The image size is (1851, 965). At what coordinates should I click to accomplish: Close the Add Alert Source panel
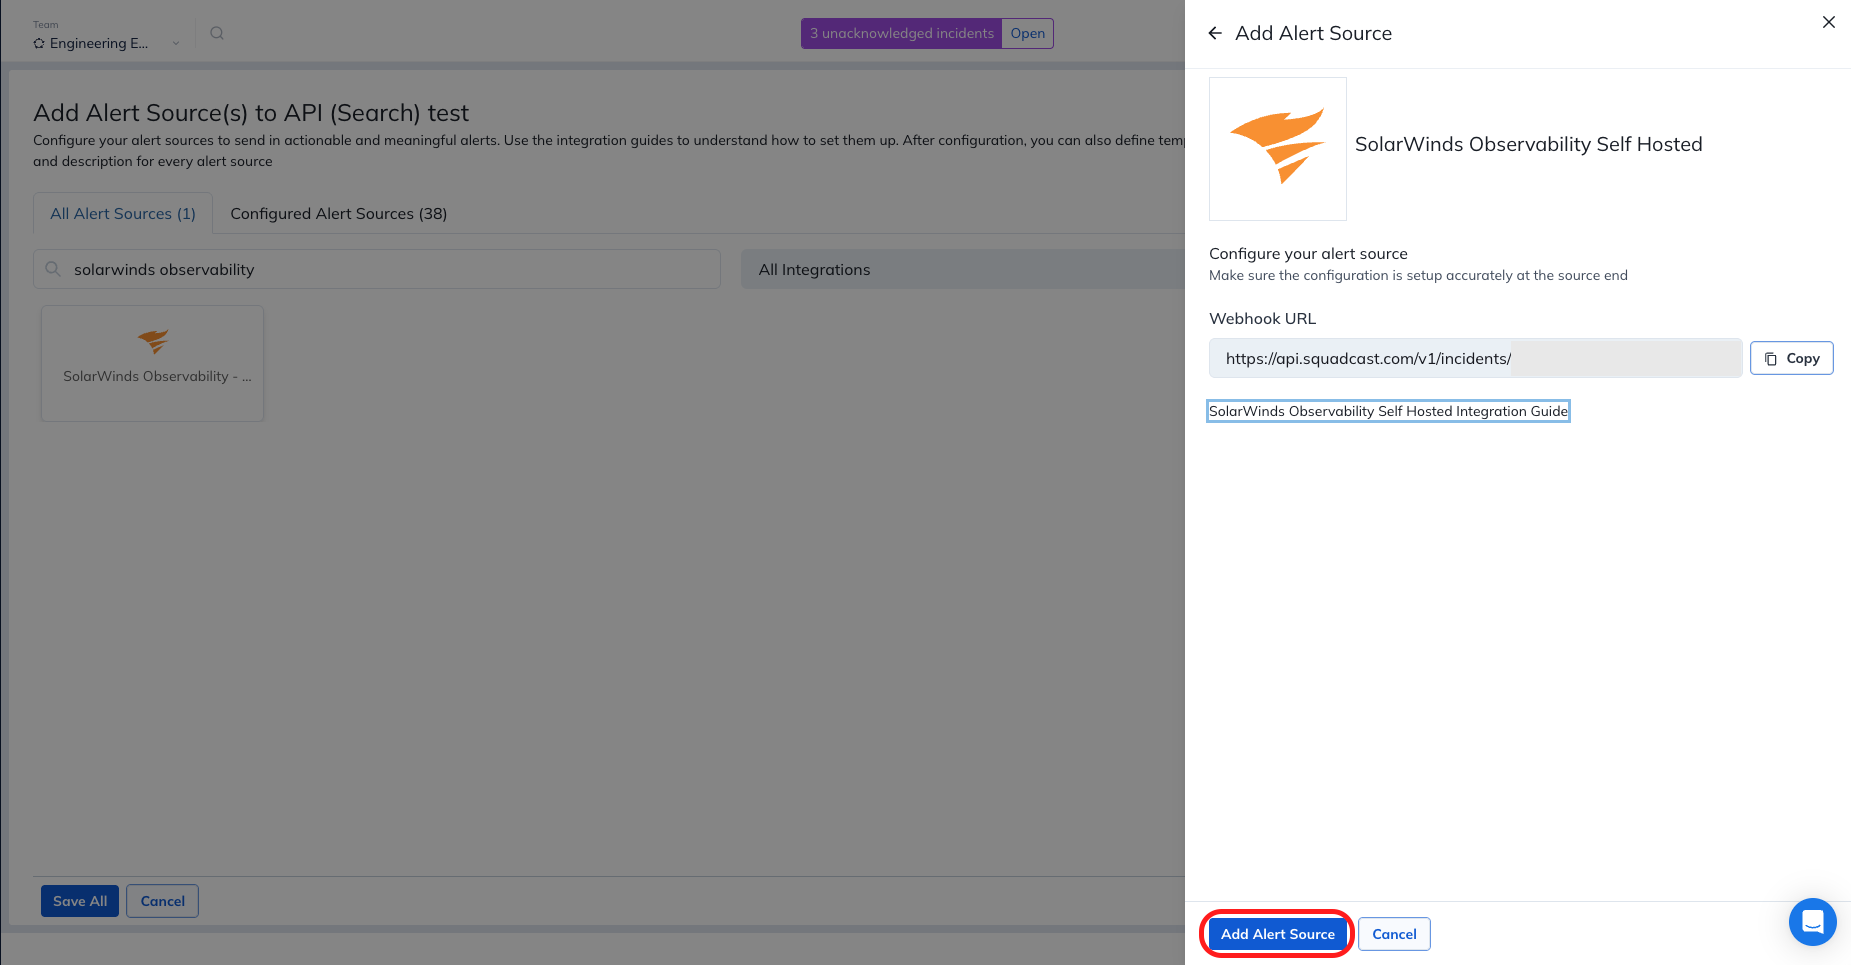click(x=1828, y=22)
